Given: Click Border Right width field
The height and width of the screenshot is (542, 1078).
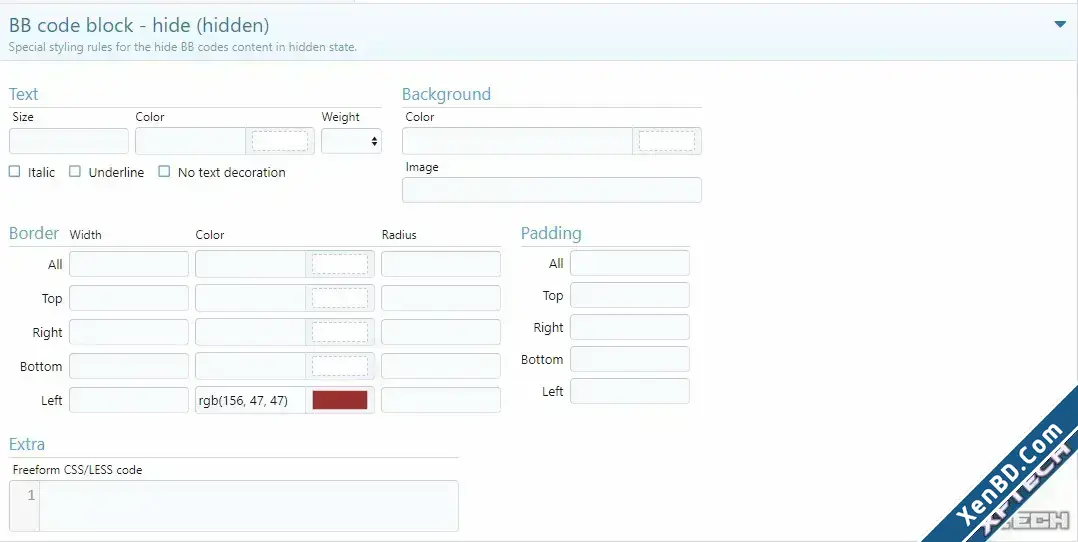Looking at the screenshot, I should 129,332.
